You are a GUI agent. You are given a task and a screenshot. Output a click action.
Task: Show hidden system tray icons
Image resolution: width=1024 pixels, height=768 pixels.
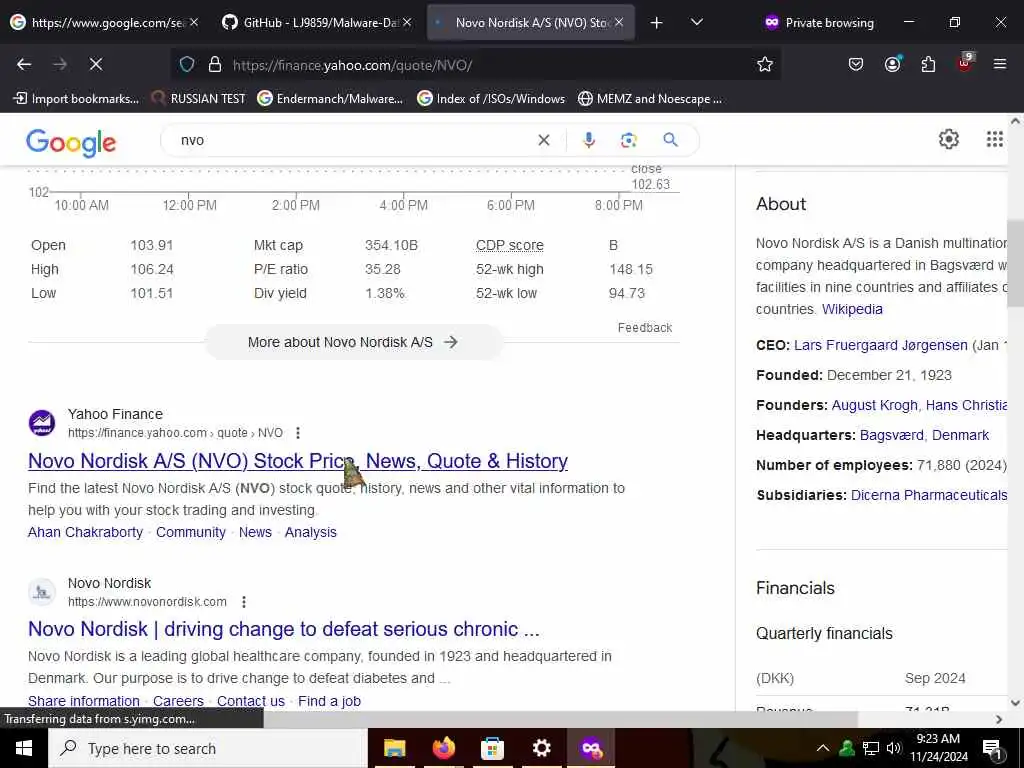823,748
